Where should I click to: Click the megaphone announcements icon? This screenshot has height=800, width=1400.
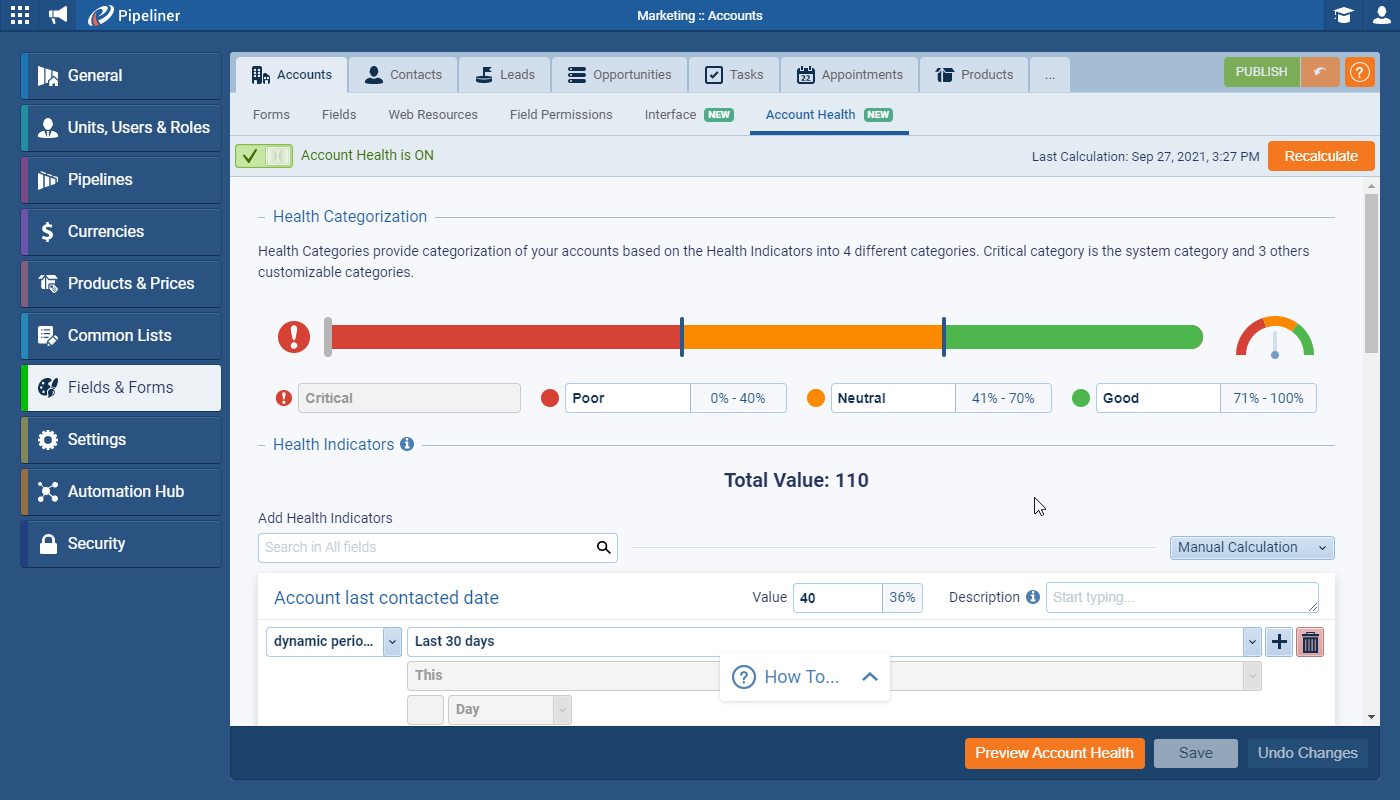coord(59,15)
